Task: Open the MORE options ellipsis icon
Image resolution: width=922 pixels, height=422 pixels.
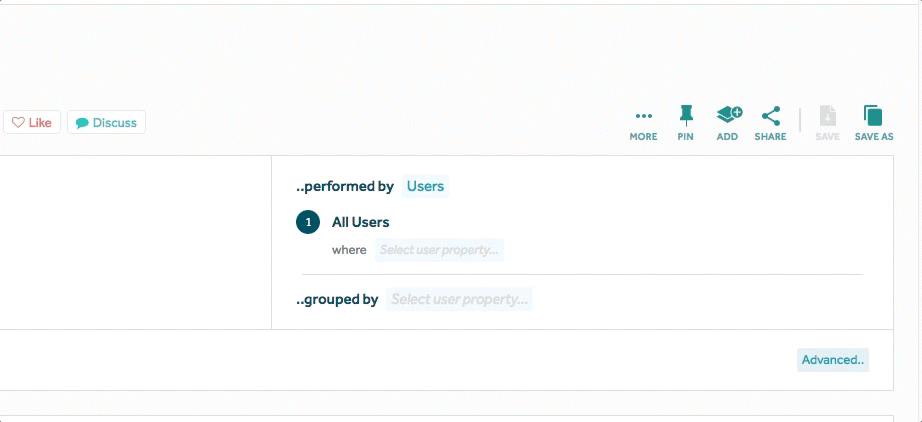Action: point(643,116)
